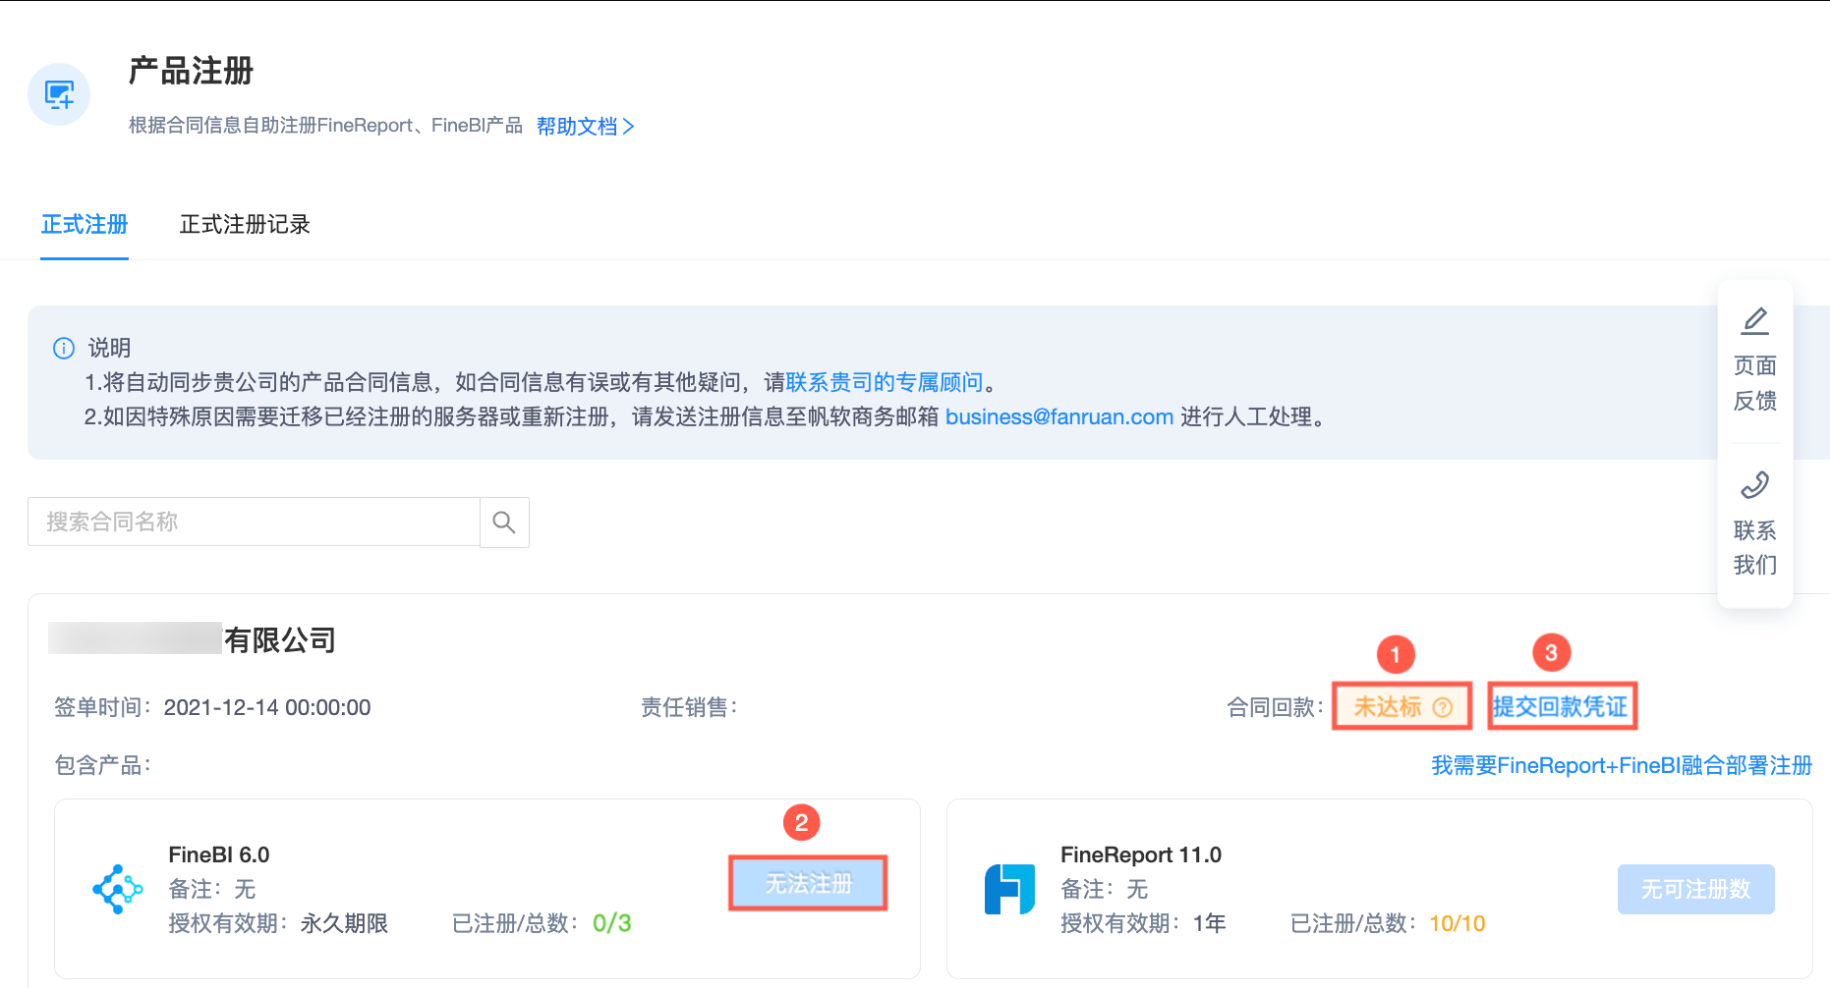This screenshot has width=1830, height=988.
Task: Click the question mark icon beside 未达标
Action: (1442, 707)
